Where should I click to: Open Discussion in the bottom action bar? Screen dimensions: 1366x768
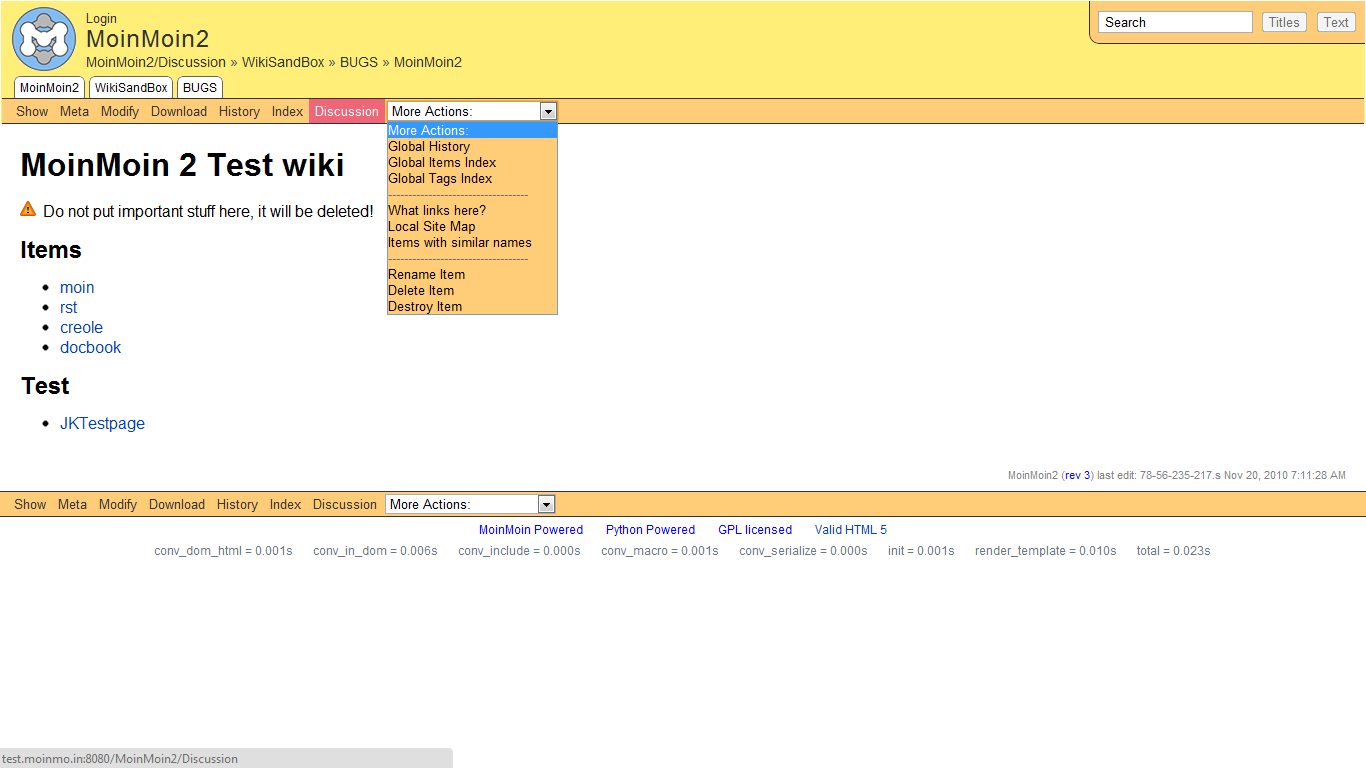pyautogui.click(x=345, y=505)
